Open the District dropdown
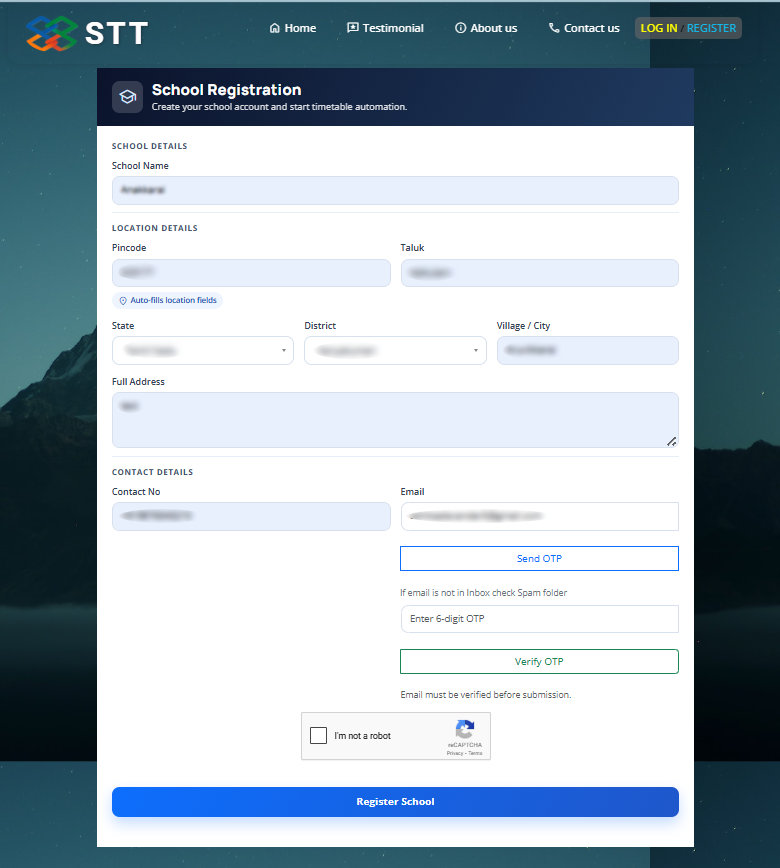The image size is (780, 868). (395, 350)
